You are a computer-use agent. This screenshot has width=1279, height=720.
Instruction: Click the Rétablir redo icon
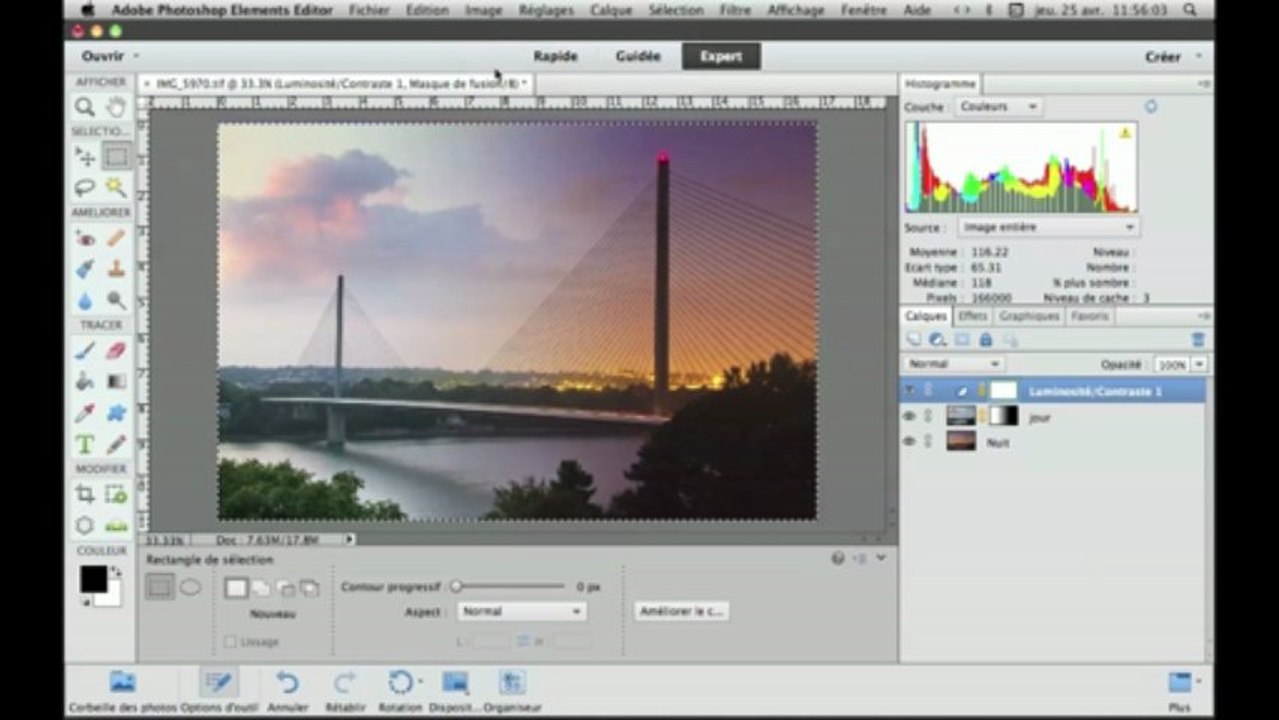344,682
